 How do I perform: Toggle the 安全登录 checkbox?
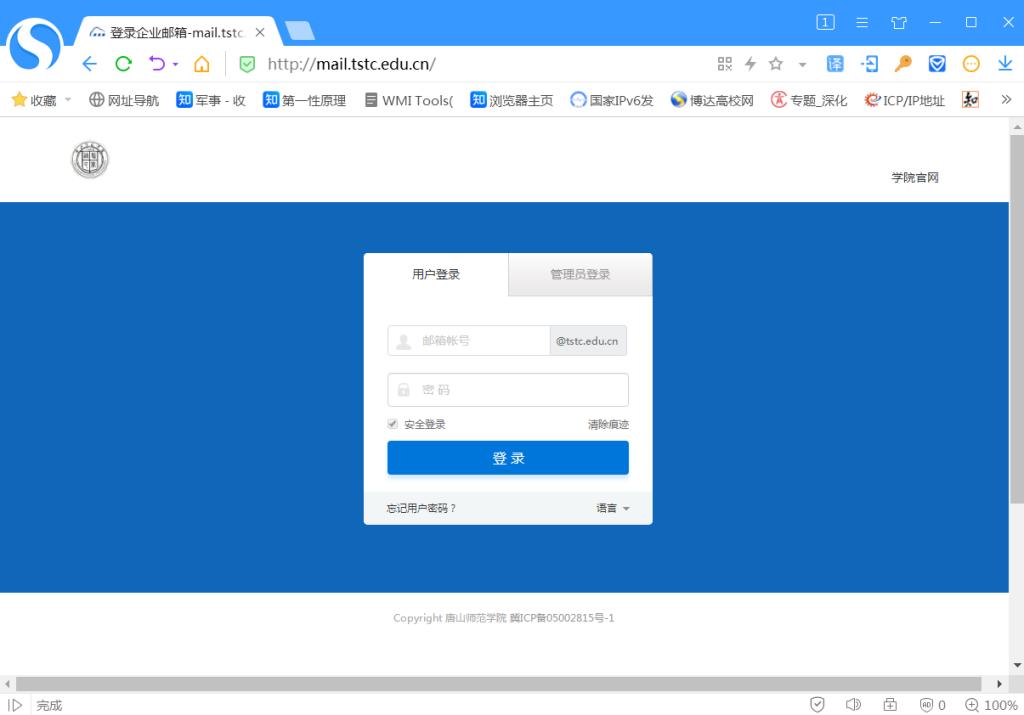[393, 424]
